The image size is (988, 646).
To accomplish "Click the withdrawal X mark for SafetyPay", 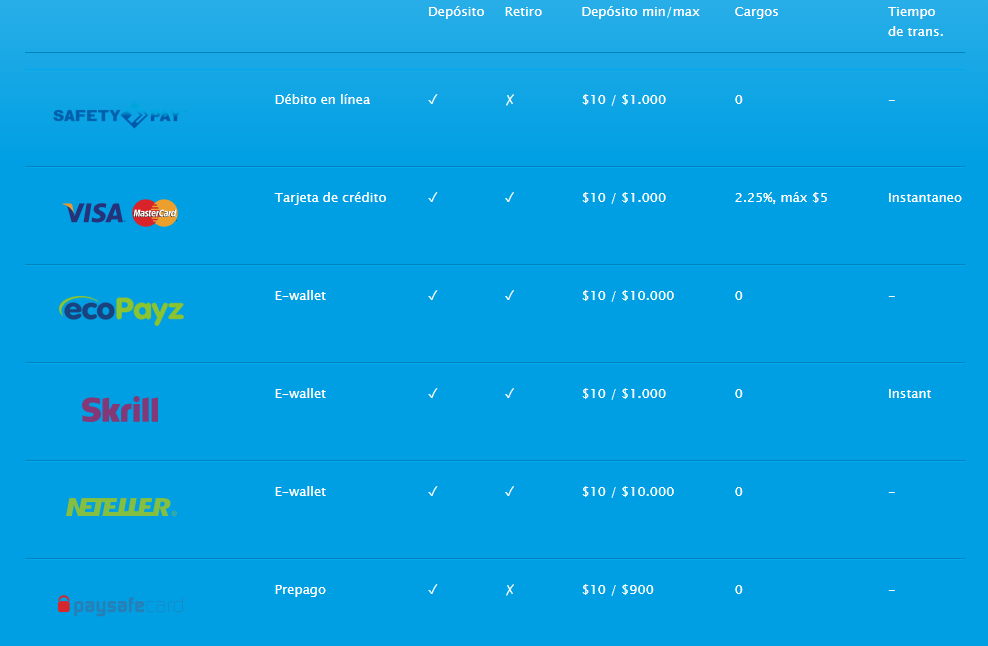I will 510,100.
